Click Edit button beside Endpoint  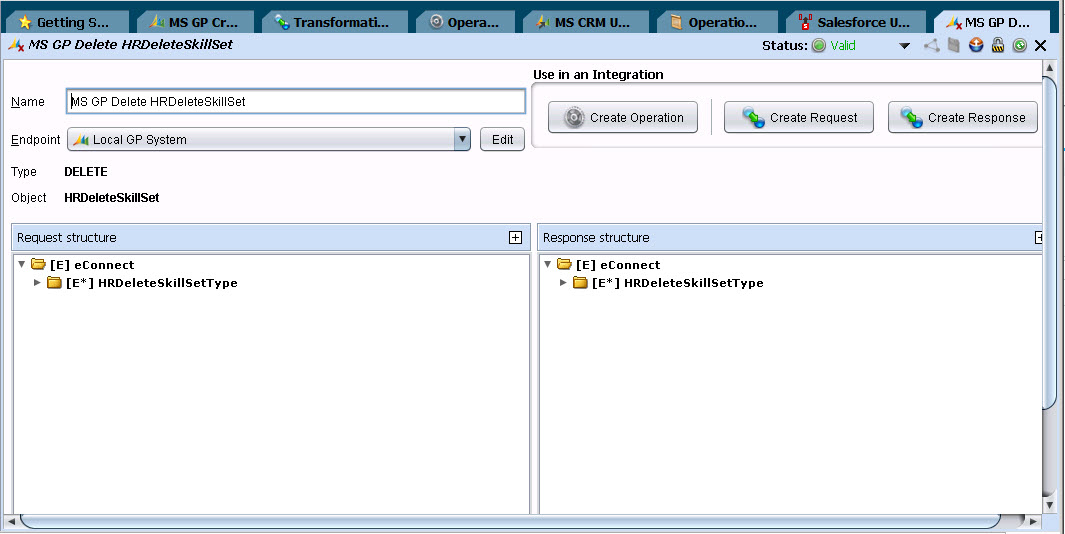coord(502,139)
